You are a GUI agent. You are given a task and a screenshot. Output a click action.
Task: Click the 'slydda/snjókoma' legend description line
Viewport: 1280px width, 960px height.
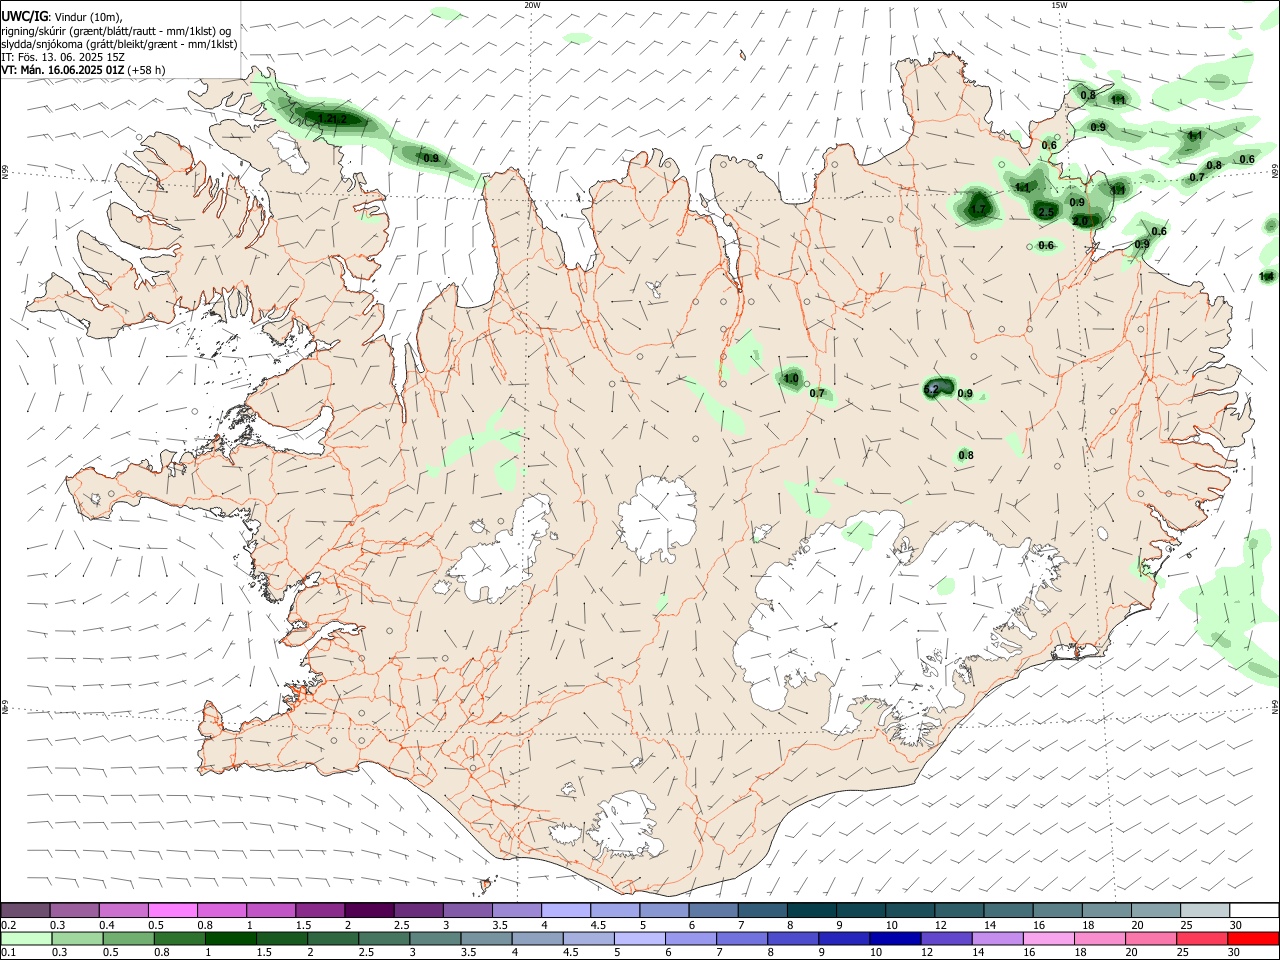119,44
